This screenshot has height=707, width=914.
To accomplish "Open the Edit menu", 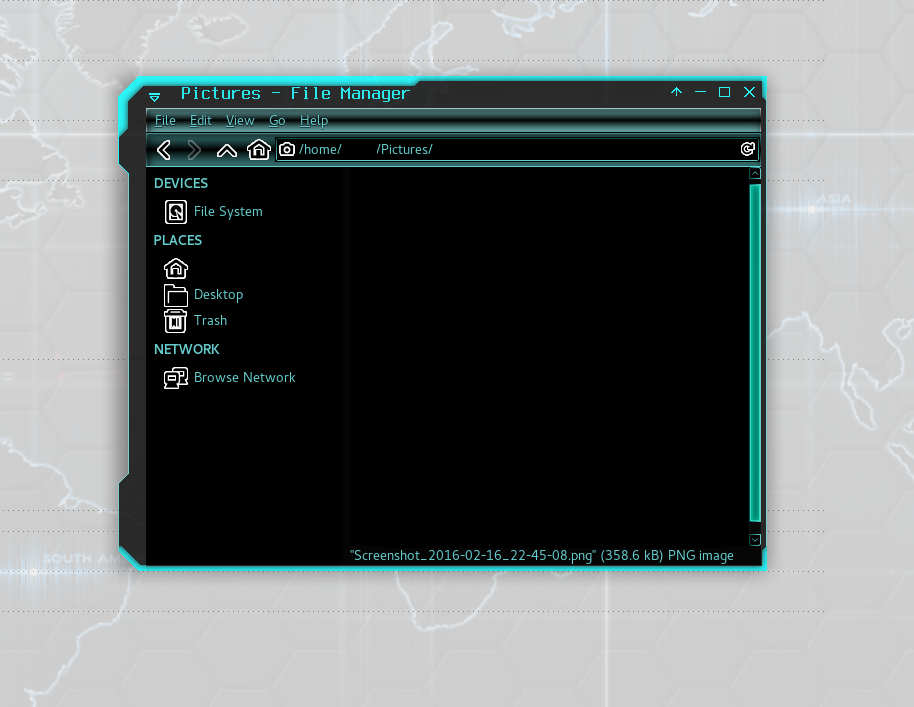I will [201, 121].
